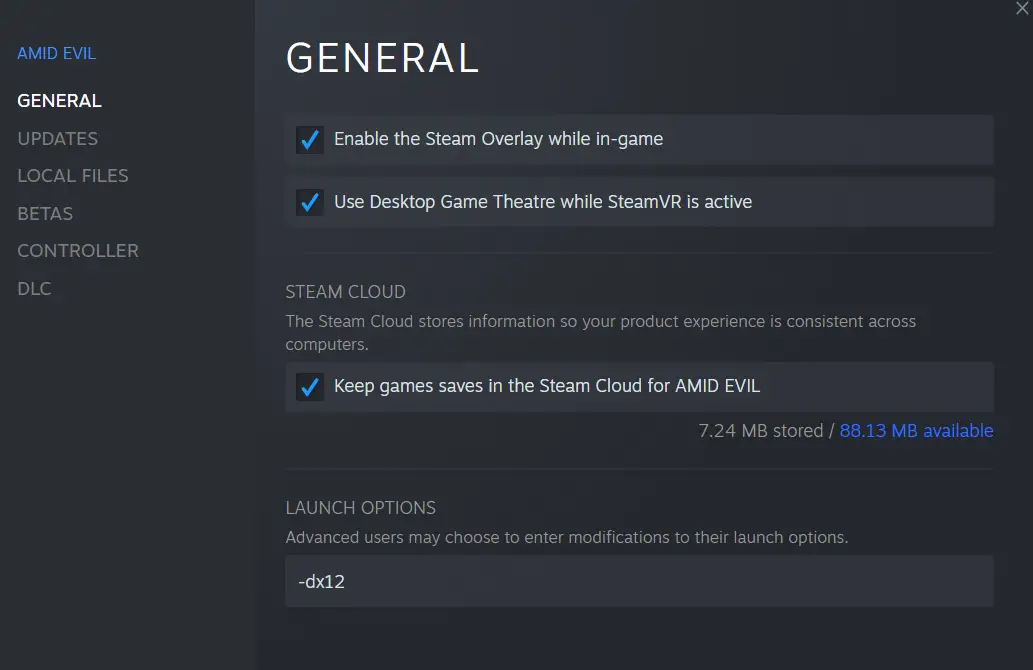Click the LAUNCH OPTIONS section heading
The image size is (1033, 670).
[x=360, y=508]
